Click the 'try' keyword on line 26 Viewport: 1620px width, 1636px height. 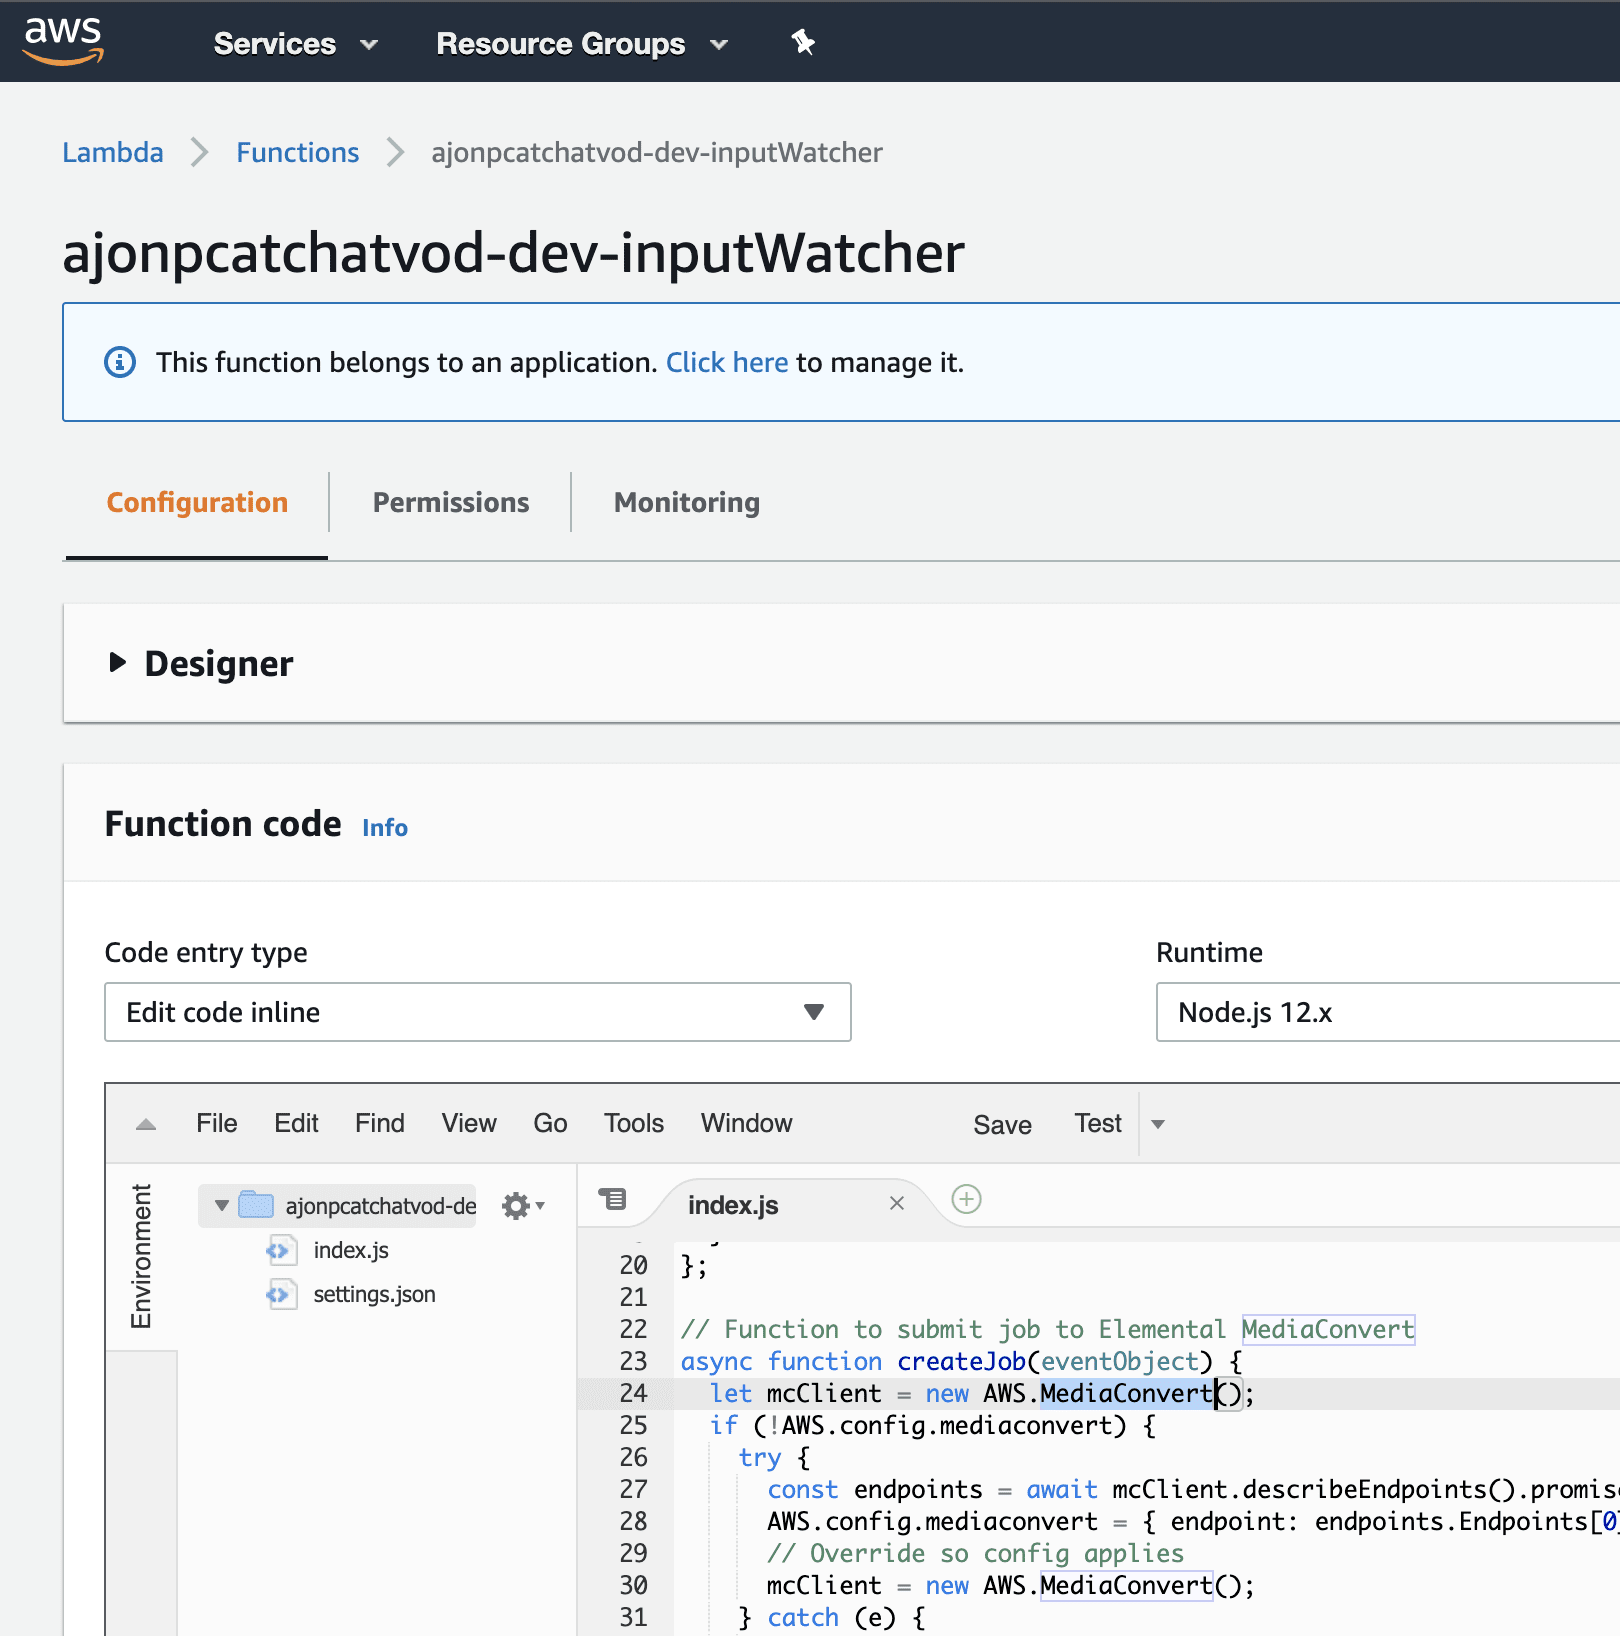click(x=759, y=1457)
